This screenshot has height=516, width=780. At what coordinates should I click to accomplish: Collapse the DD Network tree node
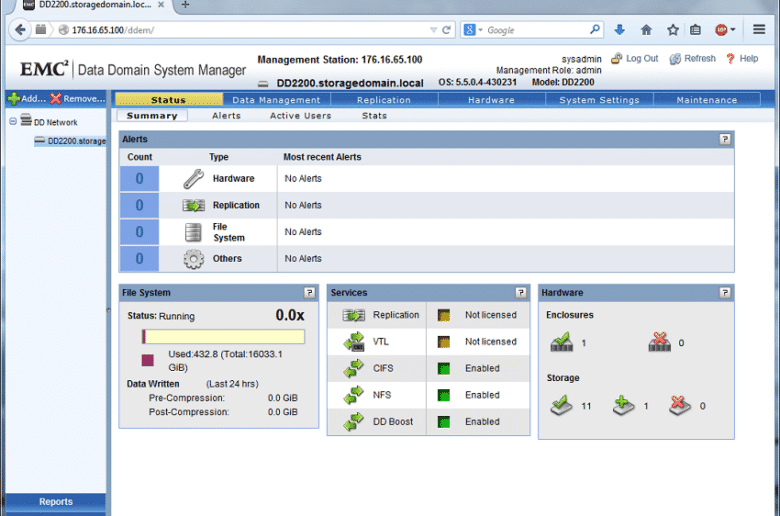[x=13, y=121]
